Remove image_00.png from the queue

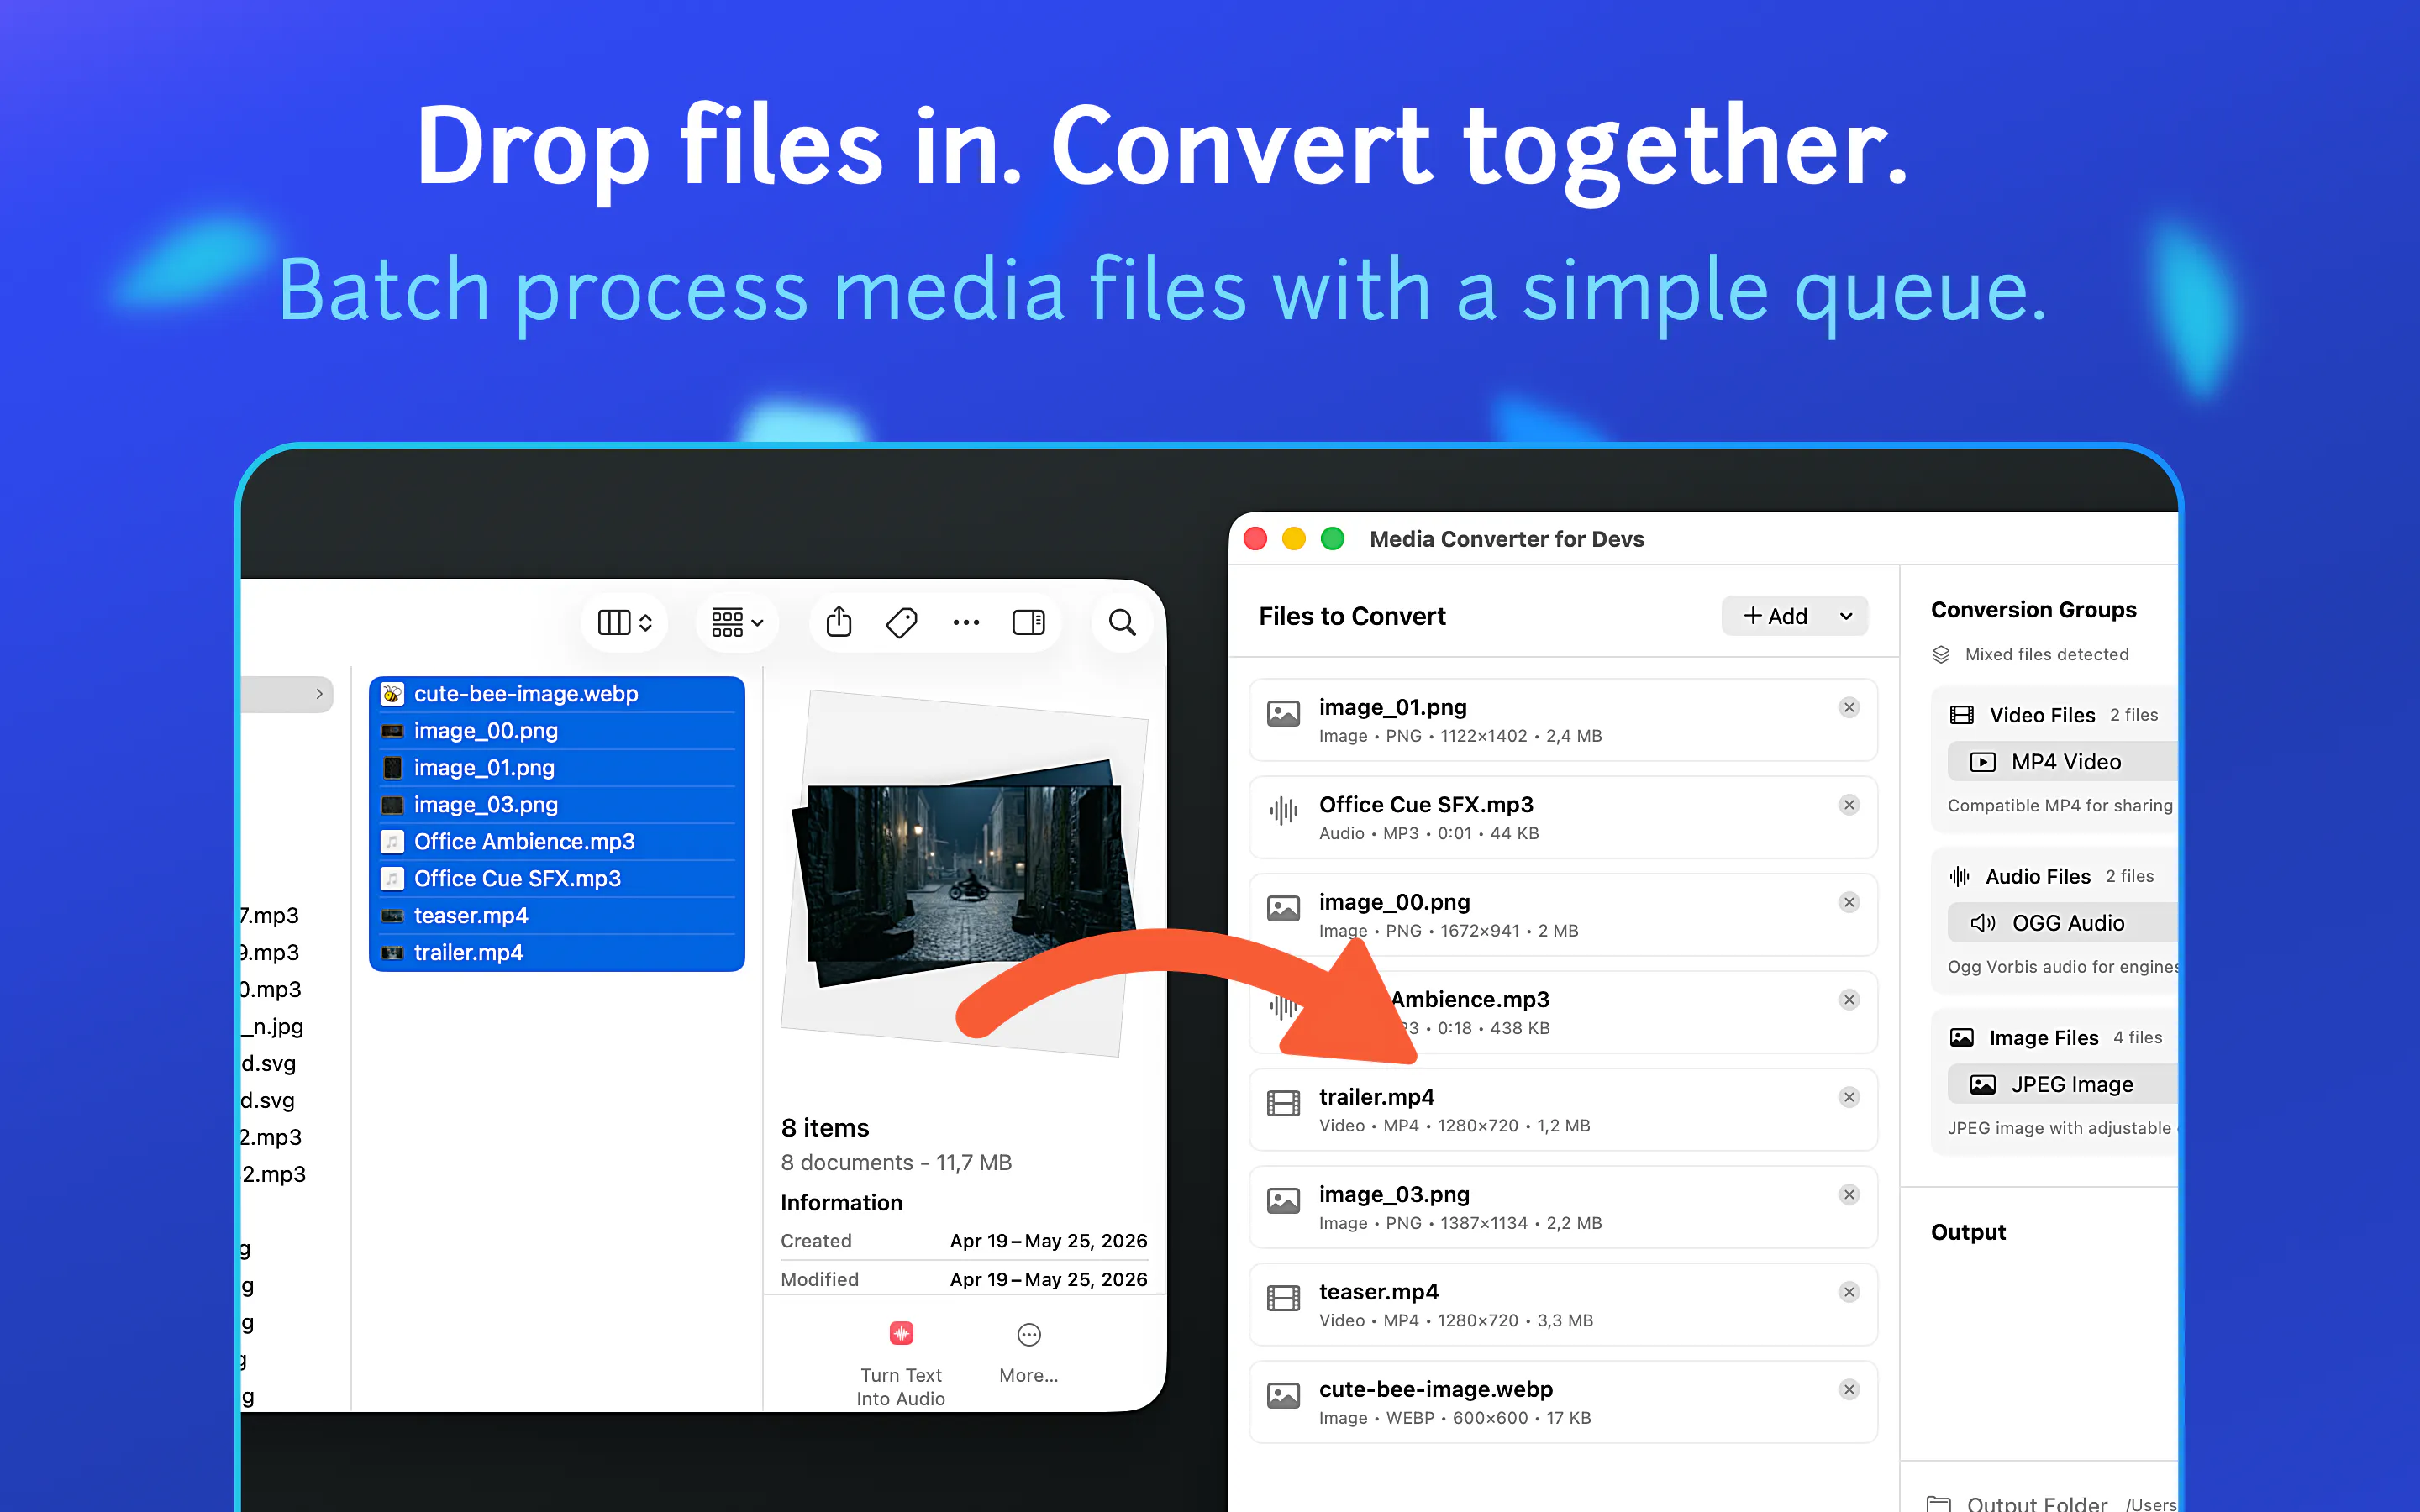pos(1849,902)
